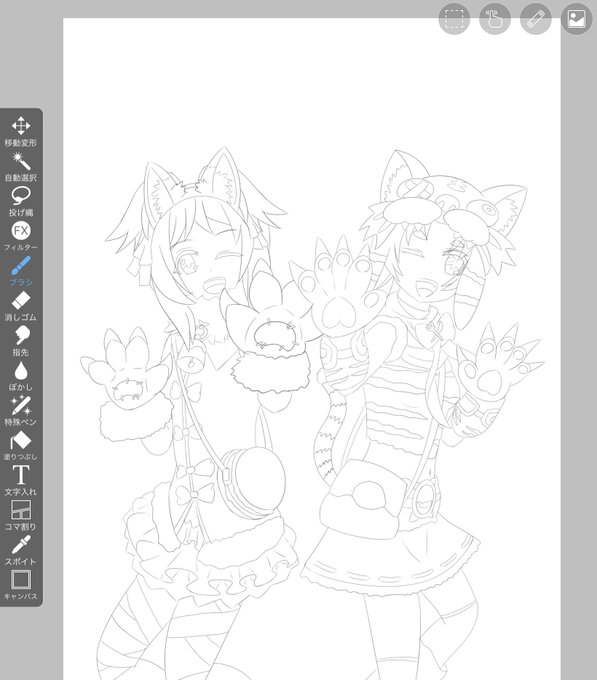This screenshot has width=597, height=680.
Task: Select the ブラシ brush tool
Action: pyautogui.click(x=21, y=271)
